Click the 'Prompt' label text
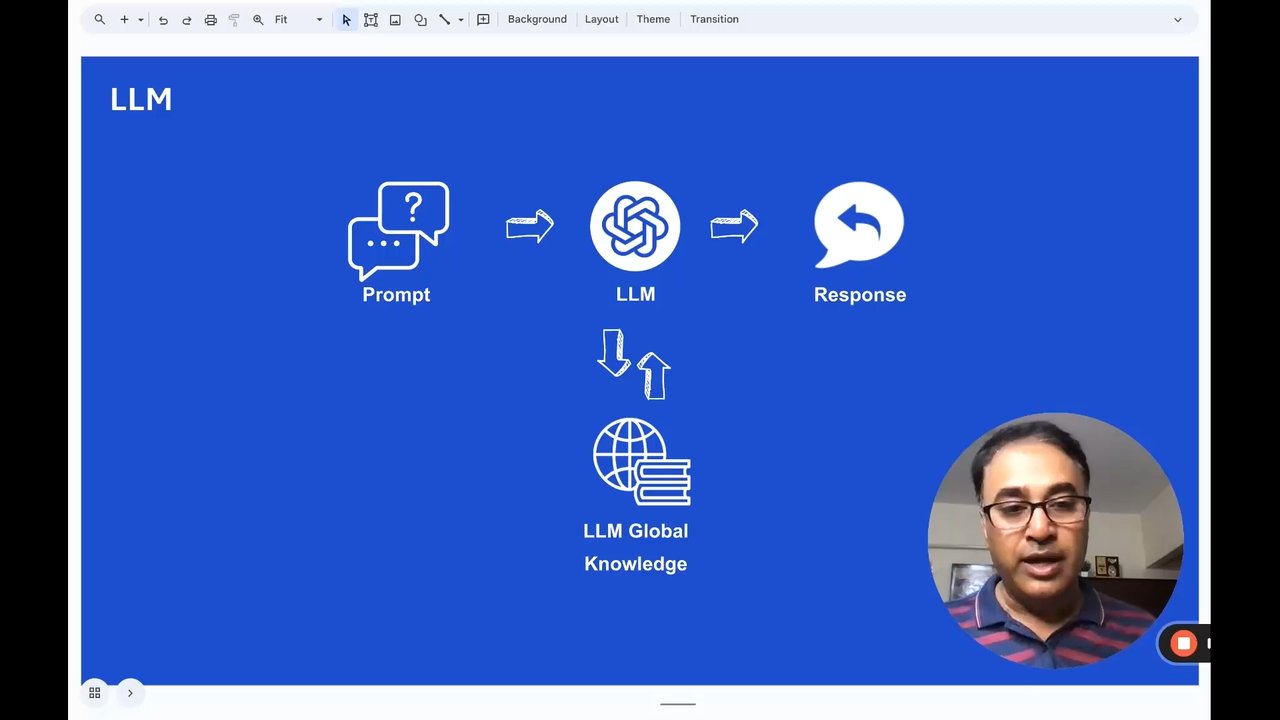Viewport: 1280px width, 720px height. pos(396,295)
